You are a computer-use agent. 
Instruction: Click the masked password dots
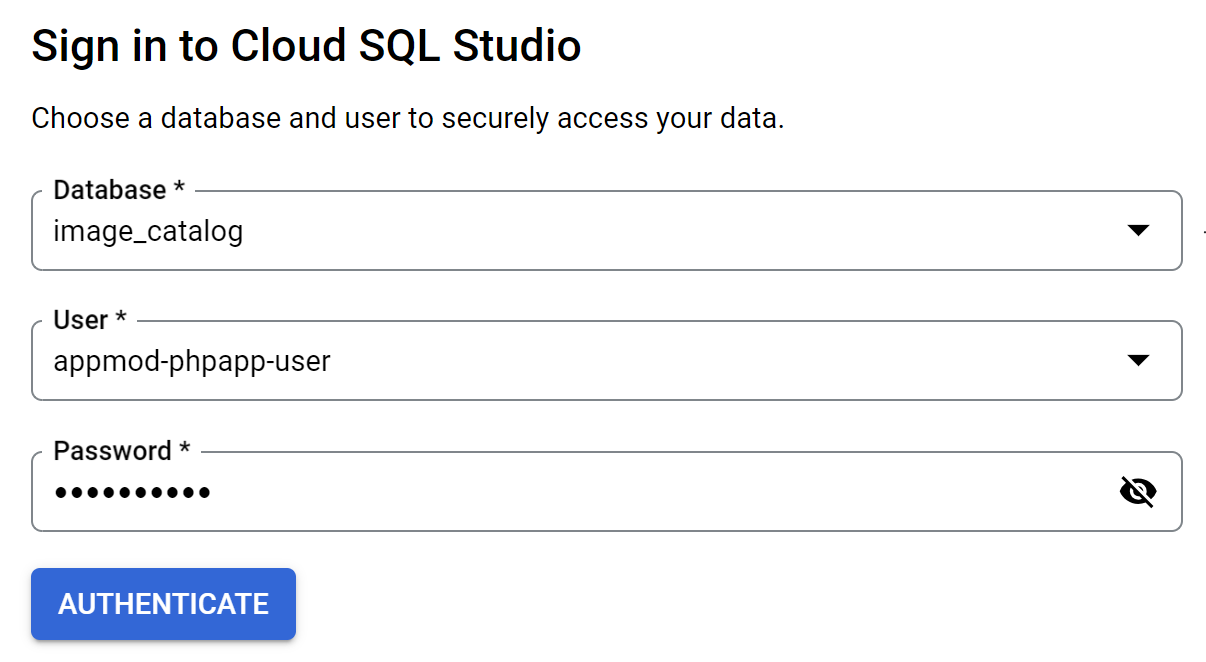click(x=132, y=492)
